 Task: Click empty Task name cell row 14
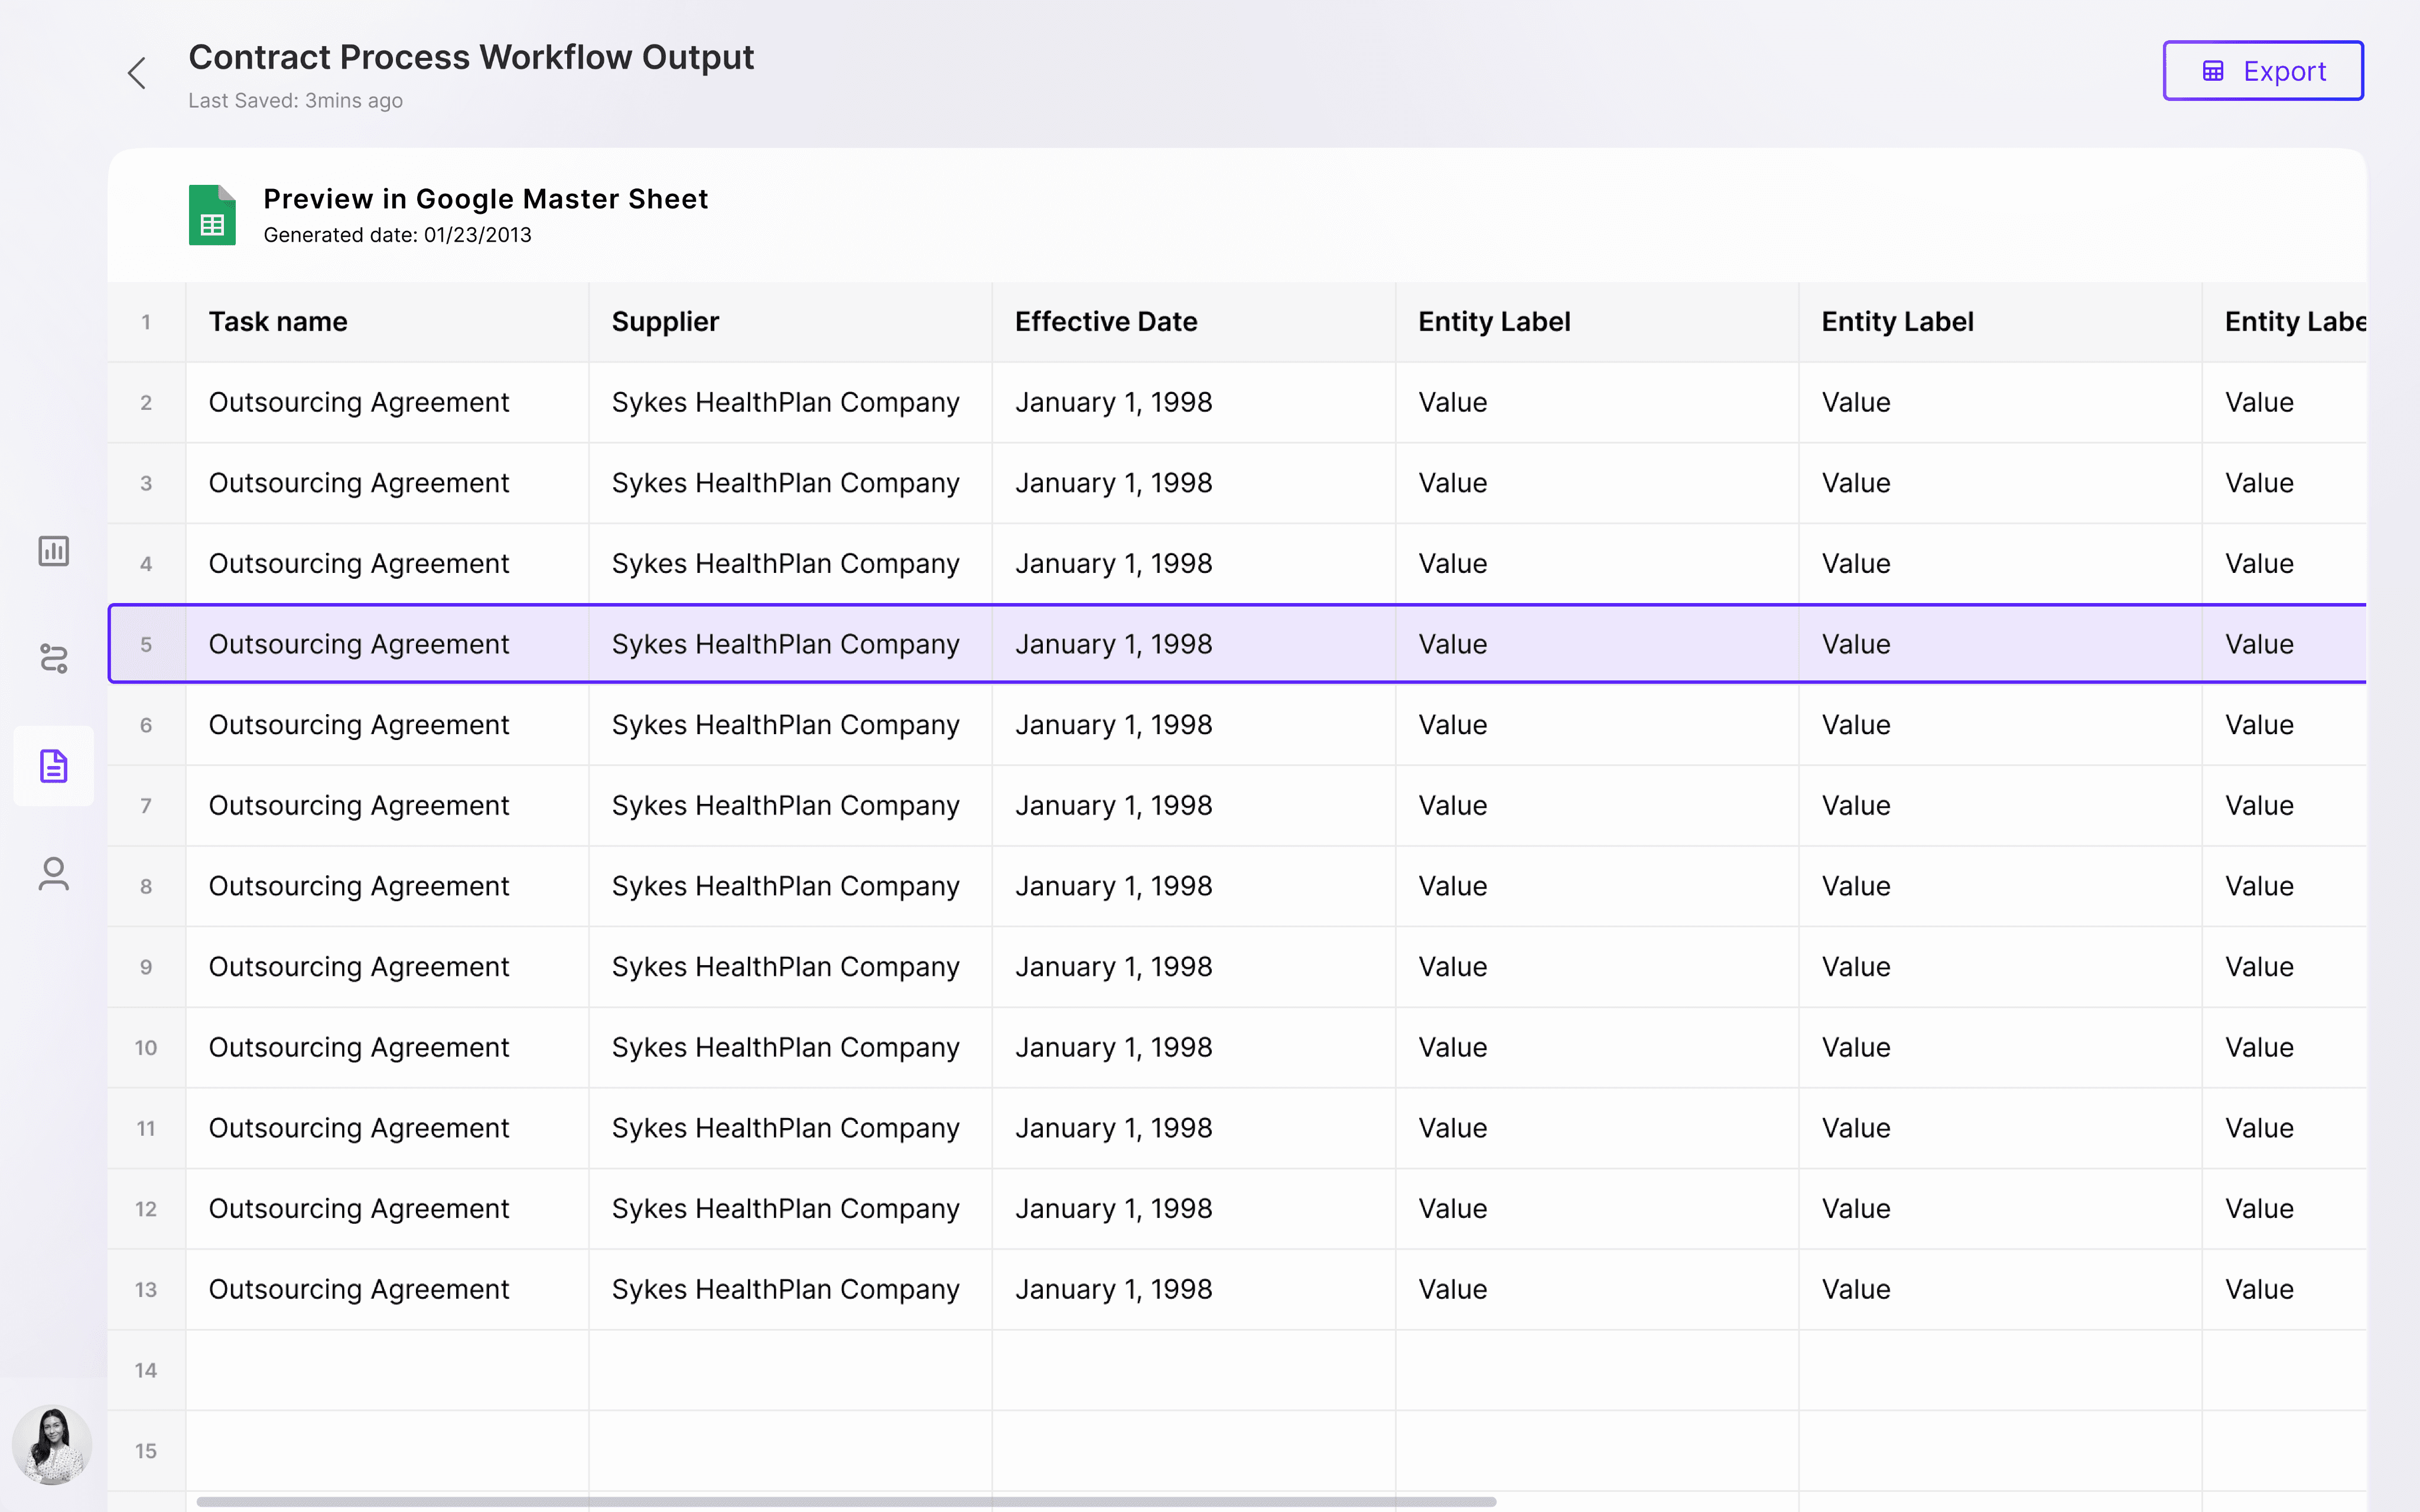click(387, 1371)
